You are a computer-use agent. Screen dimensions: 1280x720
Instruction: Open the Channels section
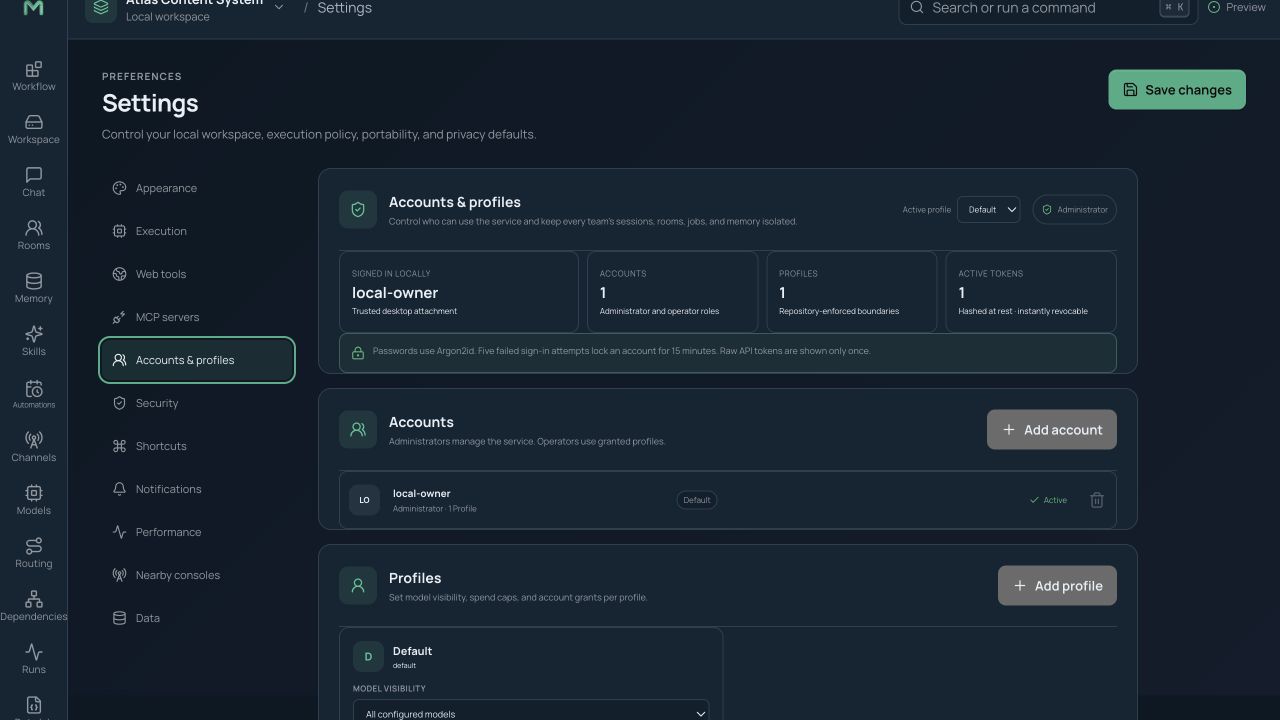pyautogui.click(x=33, y=447)
